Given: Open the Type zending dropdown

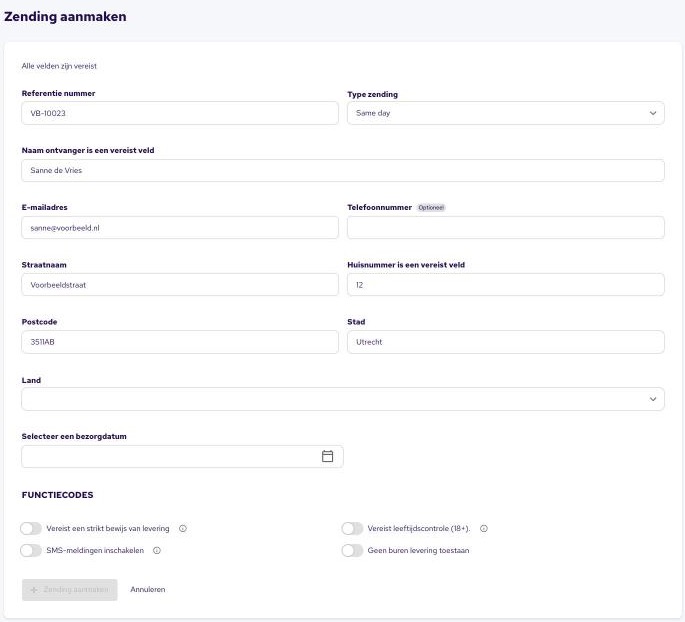Looking at the screenshot, I should click(506, 113).
